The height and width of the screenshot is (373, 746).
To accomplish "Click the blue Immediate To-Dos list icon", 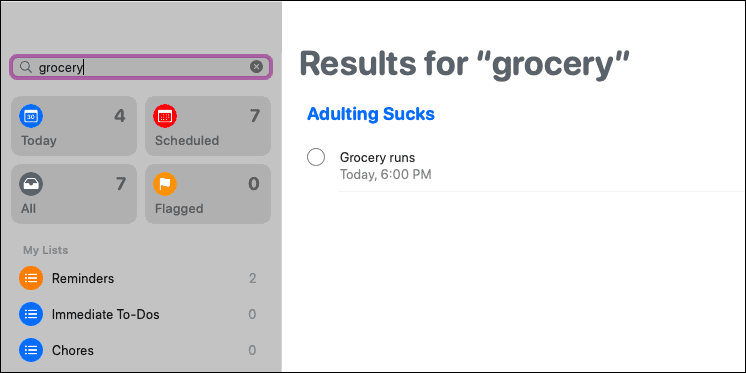I will (31, 314).
